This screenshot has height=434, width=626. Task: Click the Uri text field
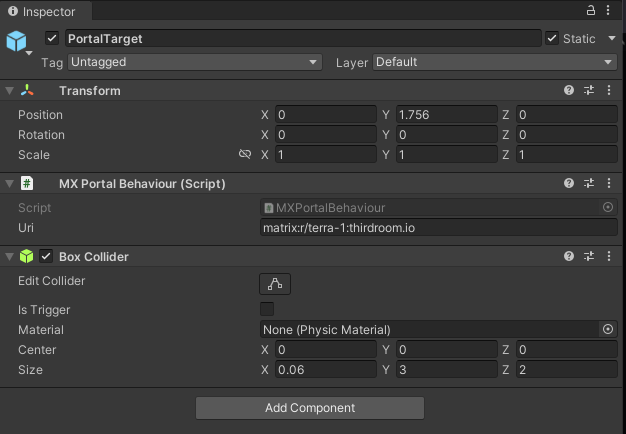(x=438, y=227)
